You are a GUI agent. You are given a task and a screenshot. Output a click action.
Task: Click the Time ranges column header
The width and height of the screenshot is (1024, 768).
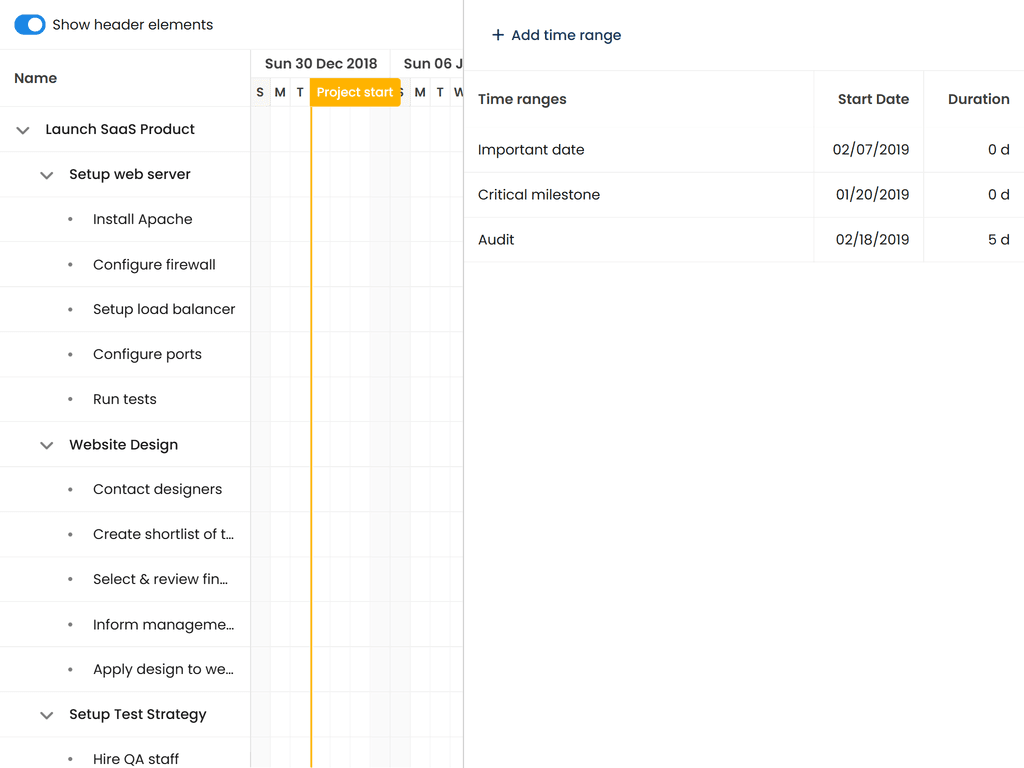(522, 99)
